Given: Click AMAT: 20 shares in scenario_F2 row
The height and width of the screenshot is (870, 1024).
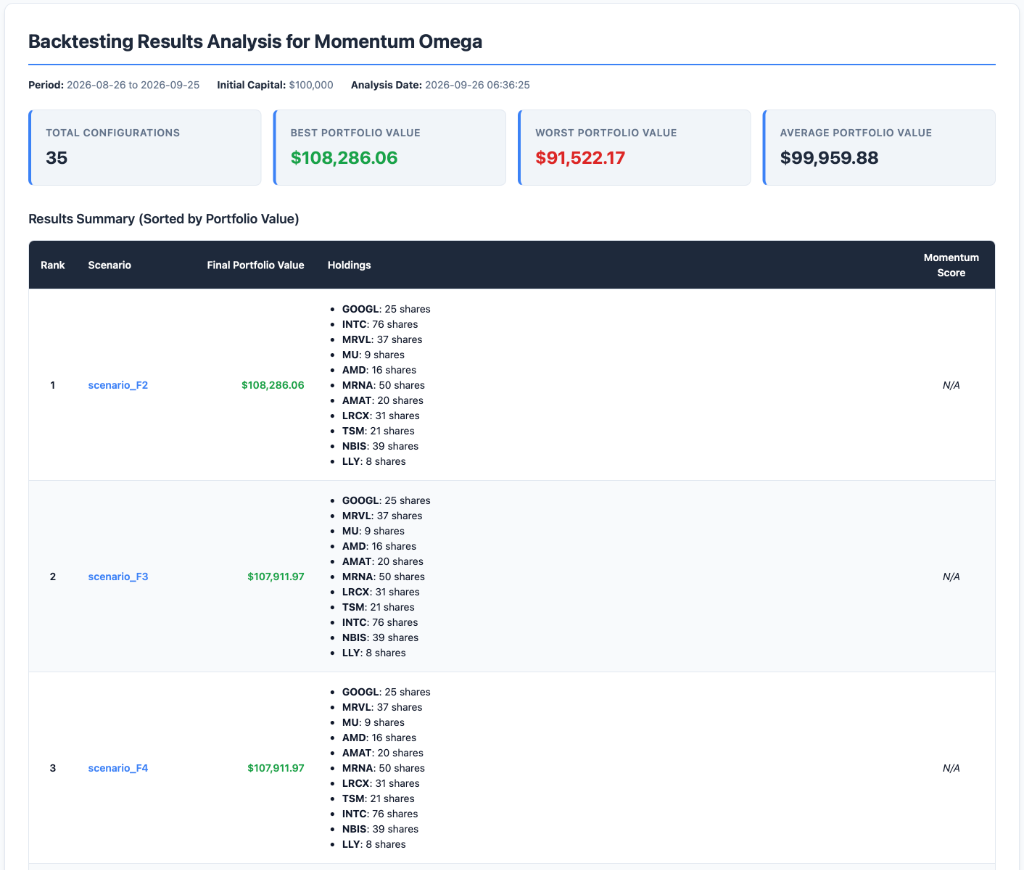Looking at the screenshot, I should pyautogui.click(x=383, y=400).
